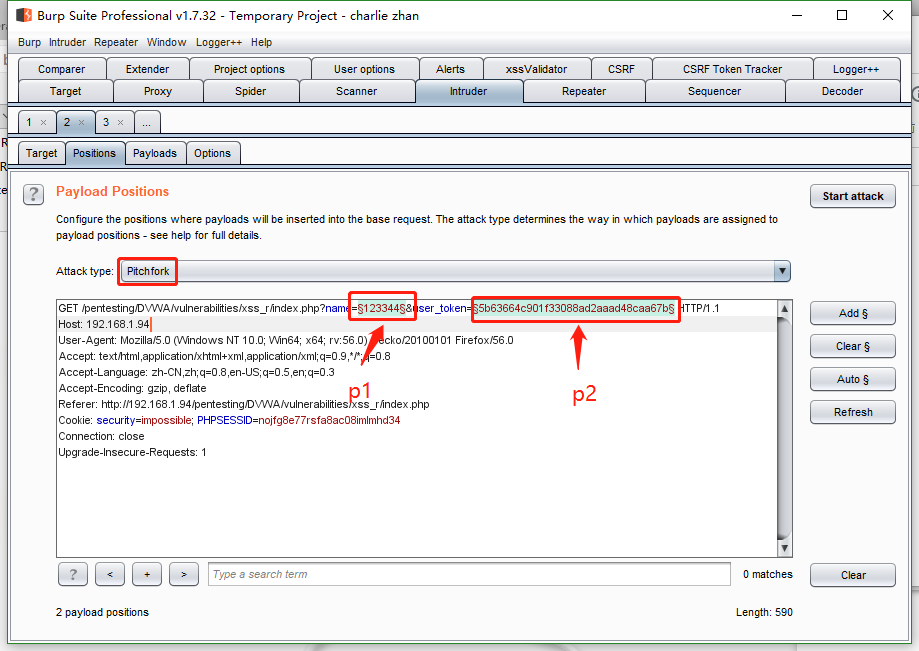Switch to the Comparer tab
This screenshot has height=651, width=919.
62,69
